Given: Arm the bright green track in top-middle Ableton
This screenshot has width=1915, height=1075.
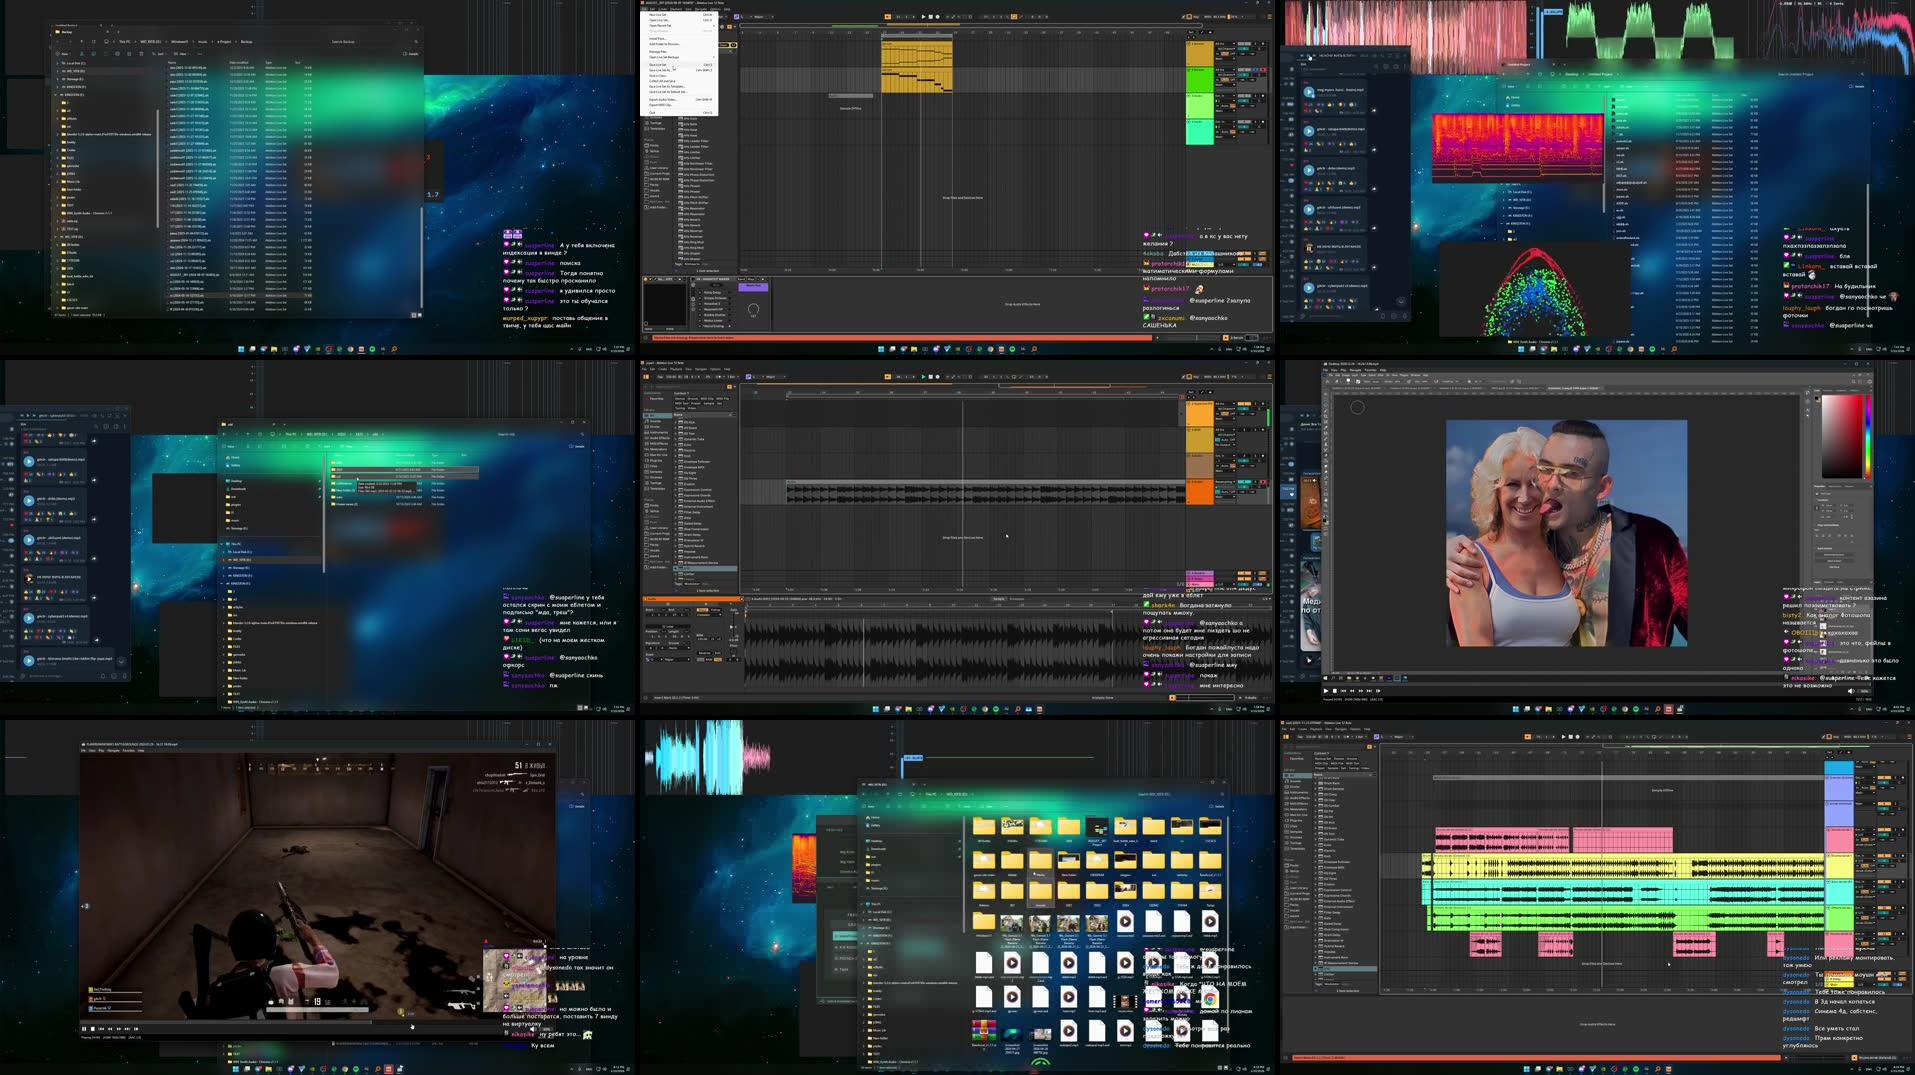Looking at the screenshot, I should click(1264, 70).
